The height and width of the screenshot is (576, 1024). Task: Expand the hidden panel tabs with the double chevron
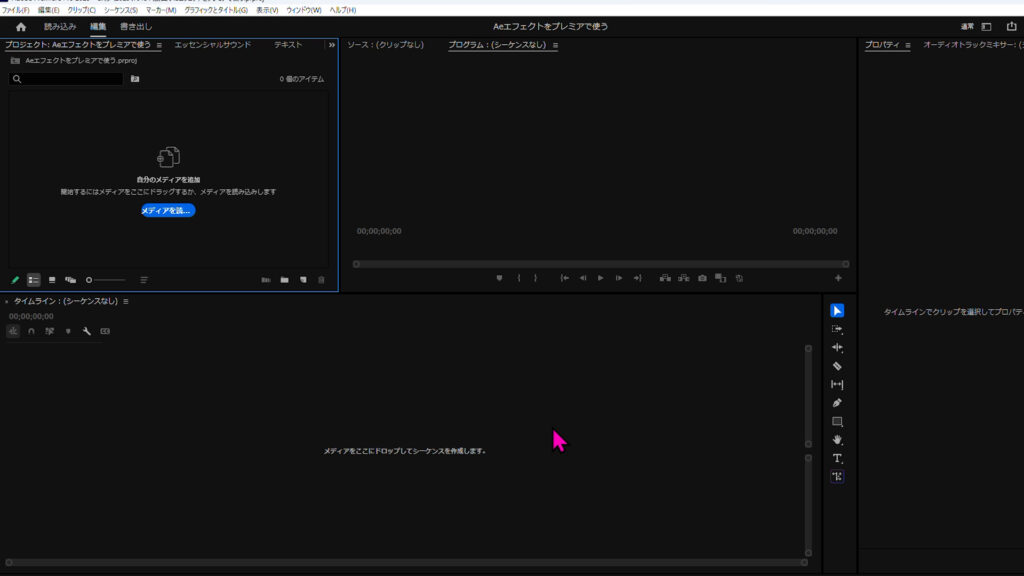tap(331, 45)
